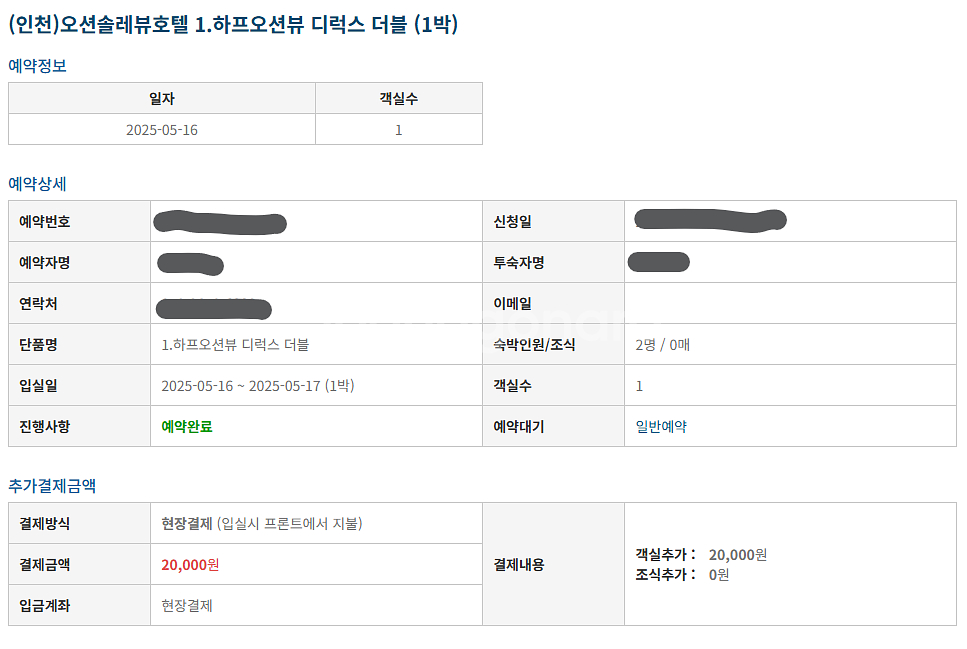Click the redacted 연락처 phone value

coord(213,308)
